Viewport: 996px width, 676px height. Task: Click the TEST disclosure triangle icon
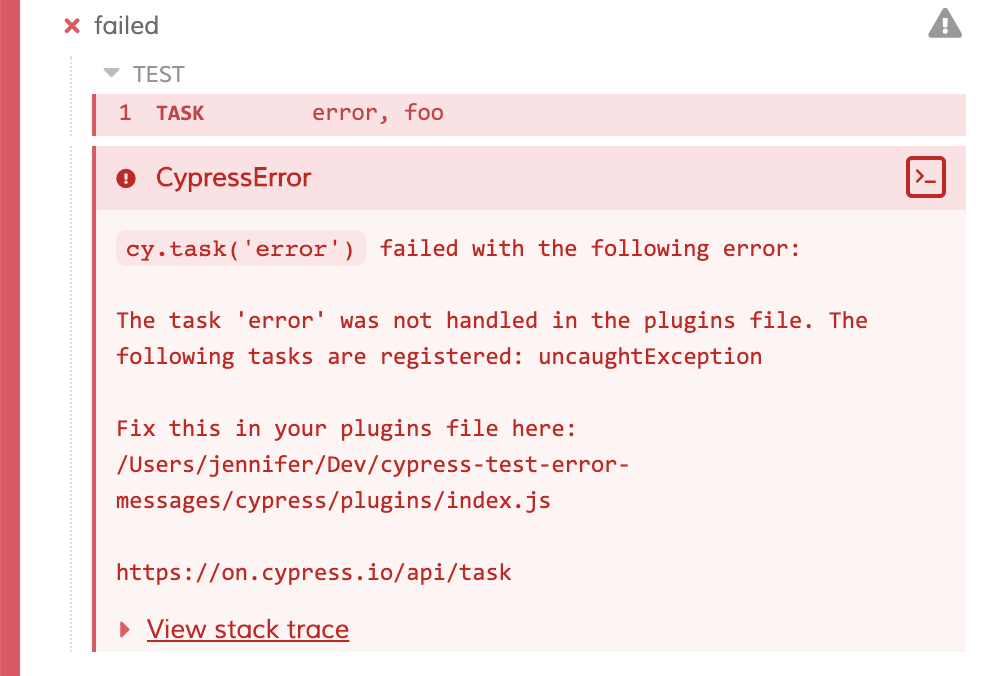point(109,73)
